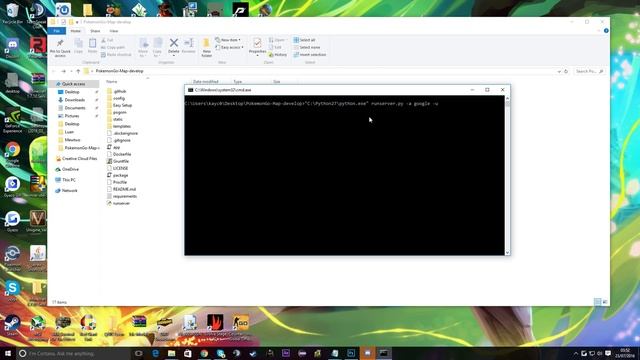This screenshot has height=360, width=640.
Task: Open the Recycle Bin desktop icon
Action: coord(12,12)
